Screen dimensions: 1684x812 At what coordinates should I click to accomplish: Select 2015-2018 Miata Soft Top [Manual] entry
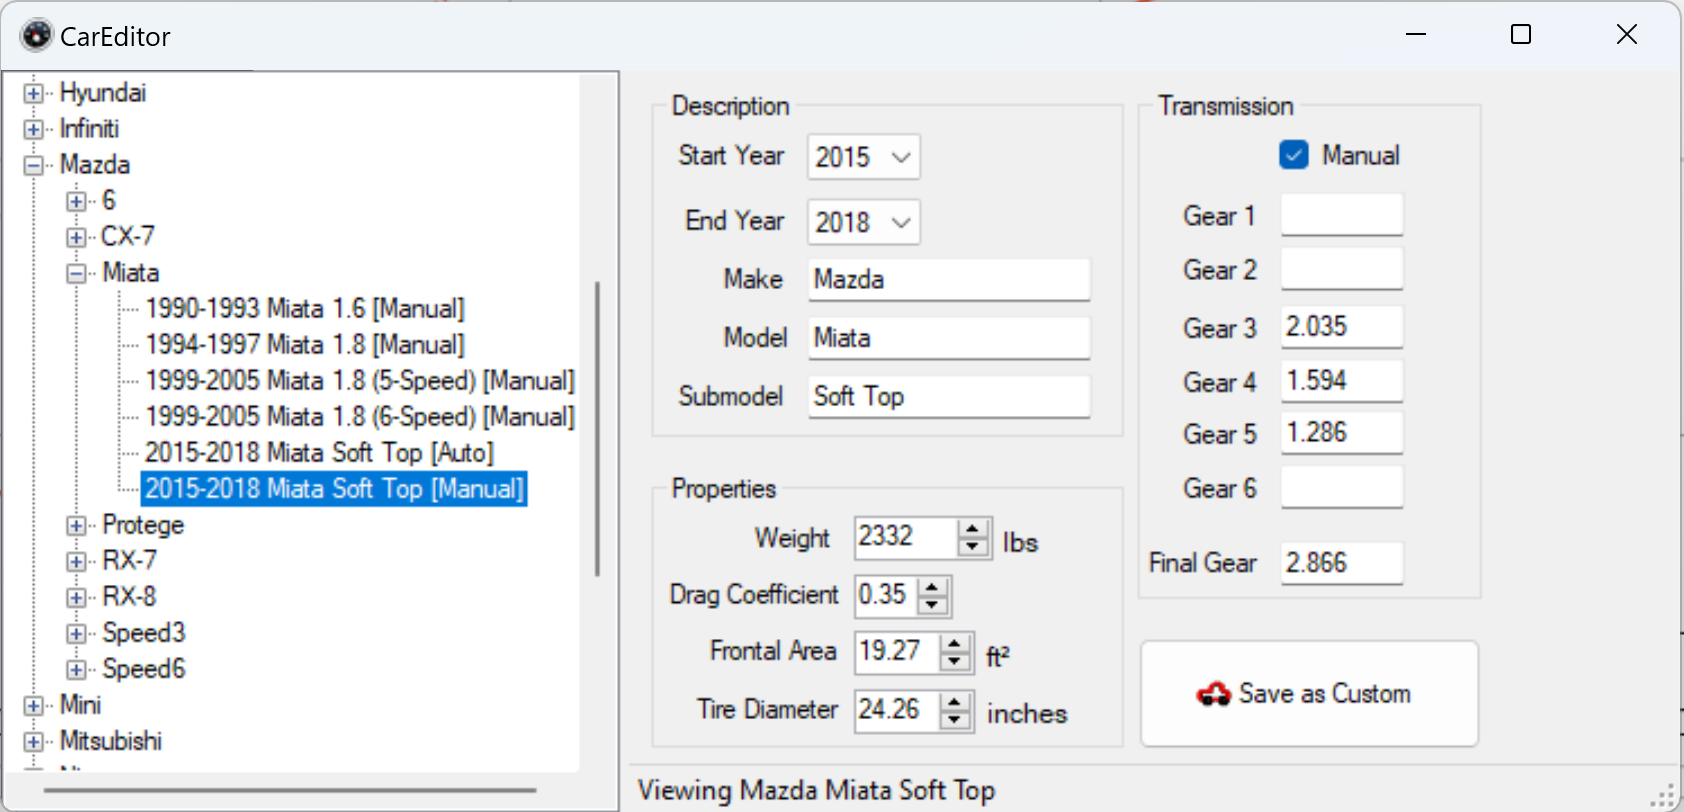(334, 489)
